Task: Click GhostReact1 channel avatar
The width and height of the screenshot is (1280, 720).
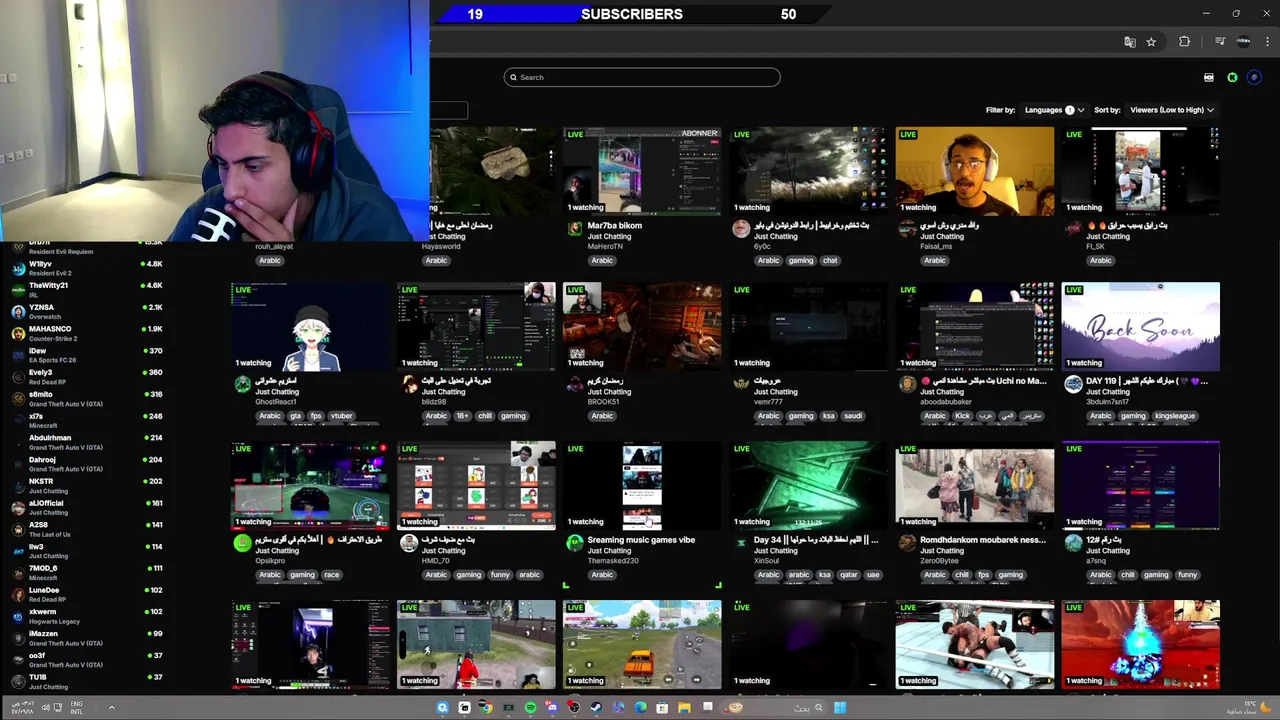Action: point(242,384)
